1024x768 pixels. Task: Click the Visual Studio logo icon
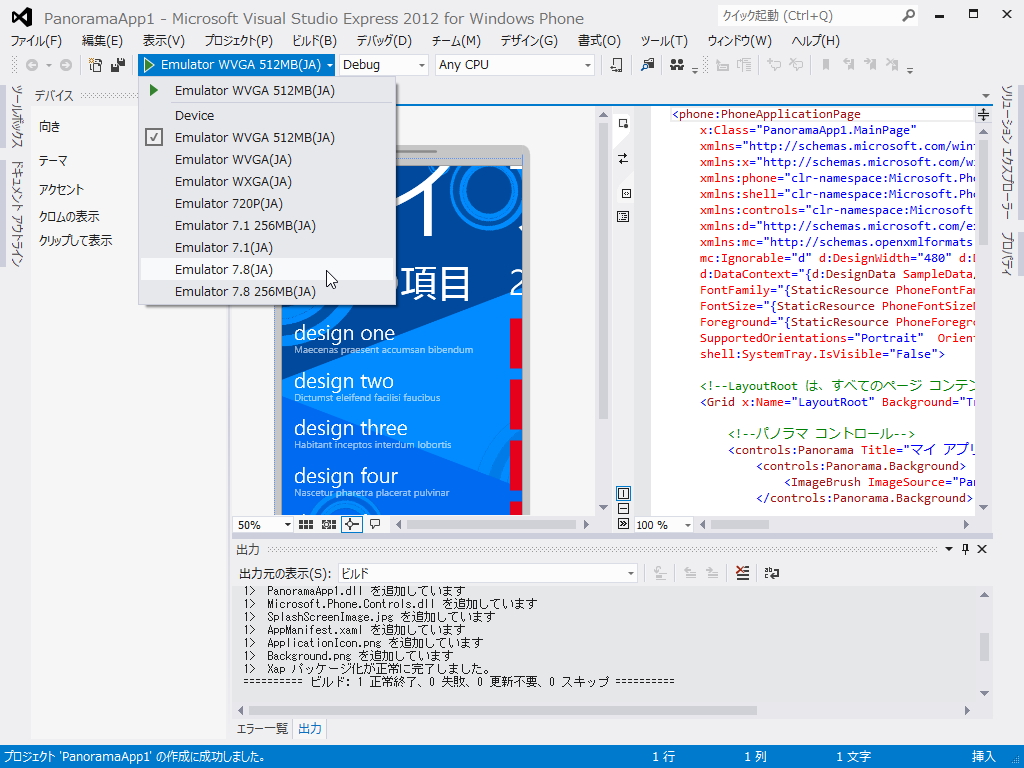coord(22,17)
